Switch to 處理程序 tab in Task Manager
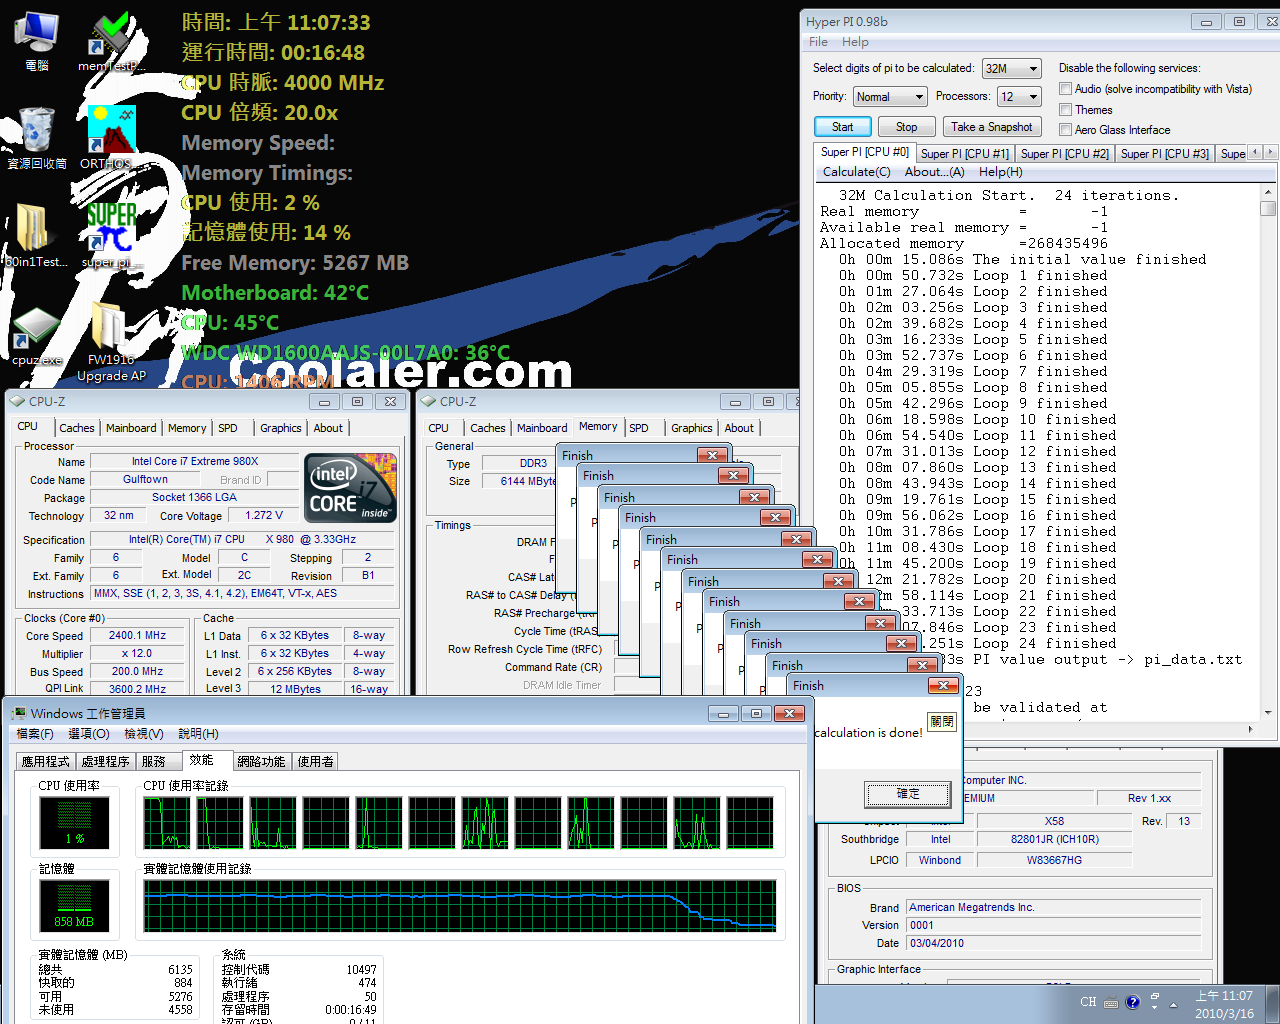 coord(106,761)
